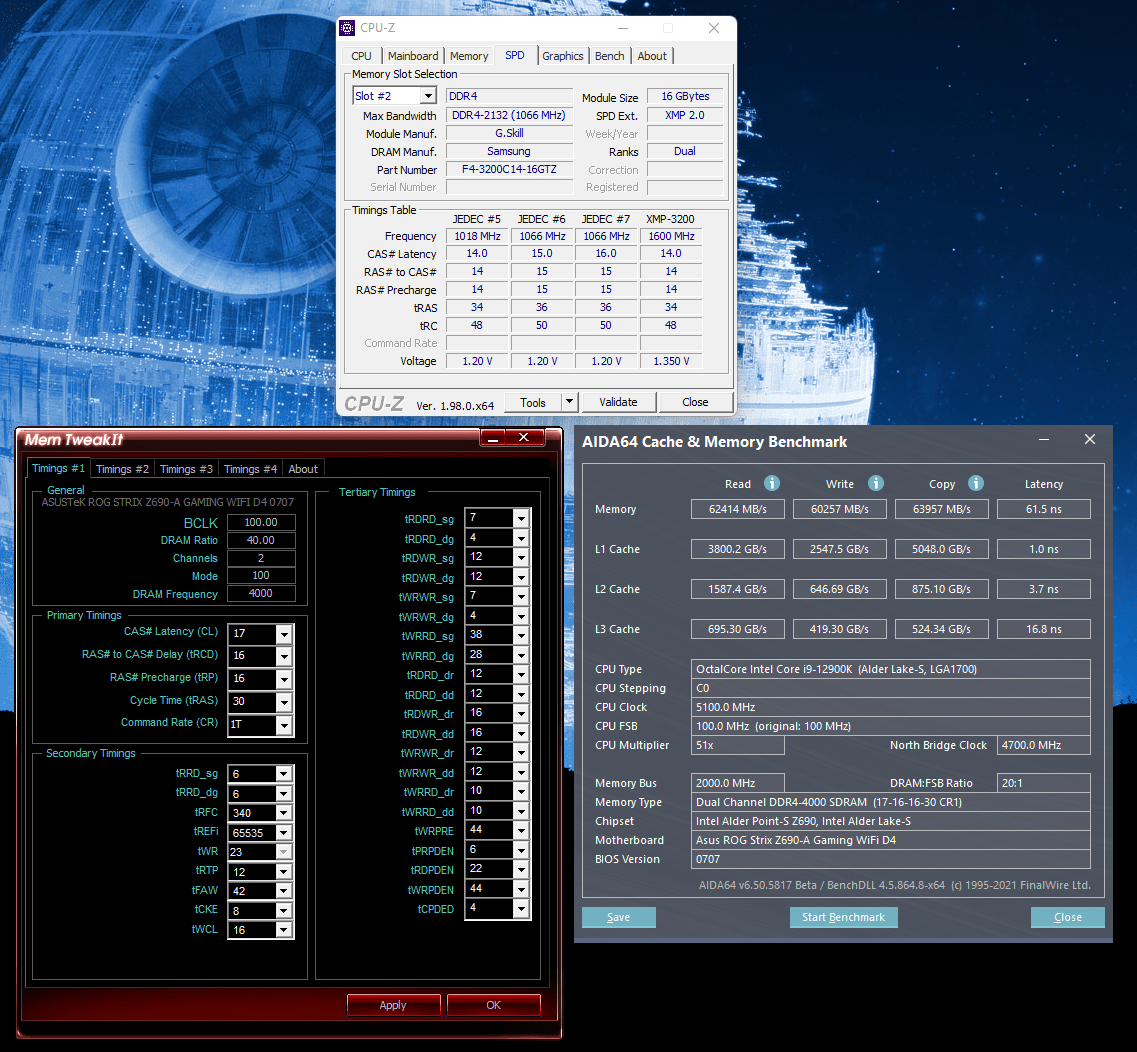Viewport: 1137px width, 1052px height.
Task: Click the Module Size 16 GBytes field
Action: pos(685,96)
